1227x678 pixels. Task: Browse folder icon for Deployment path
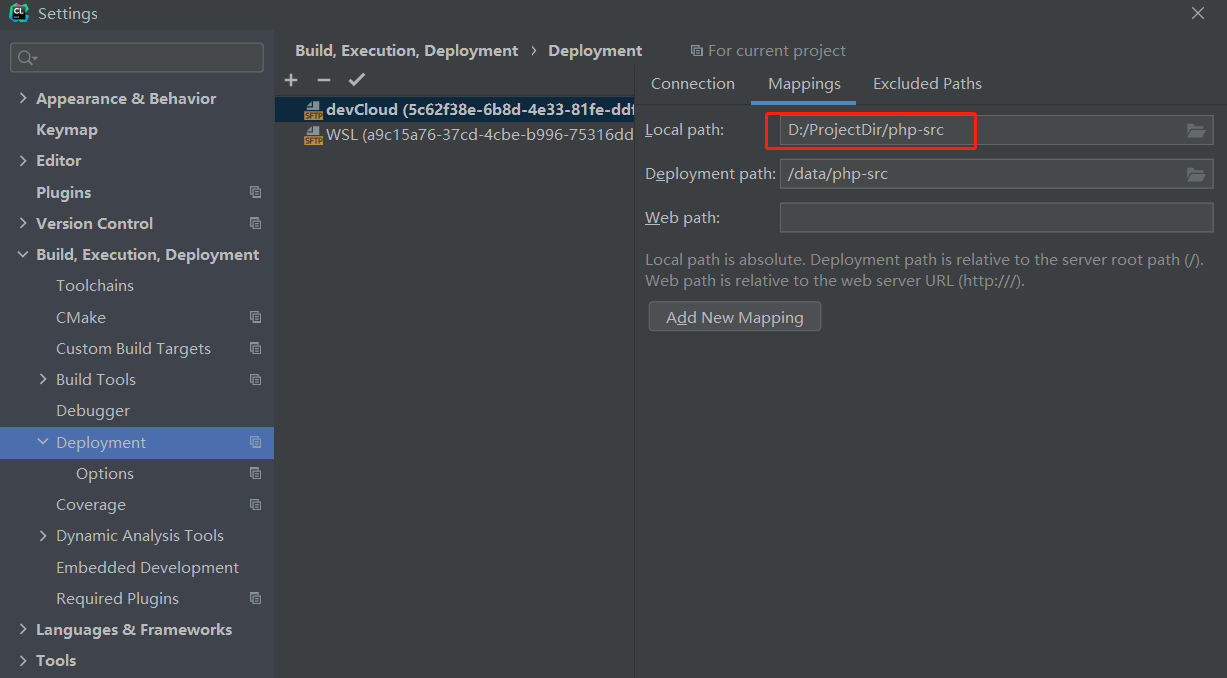(1196, 174)
